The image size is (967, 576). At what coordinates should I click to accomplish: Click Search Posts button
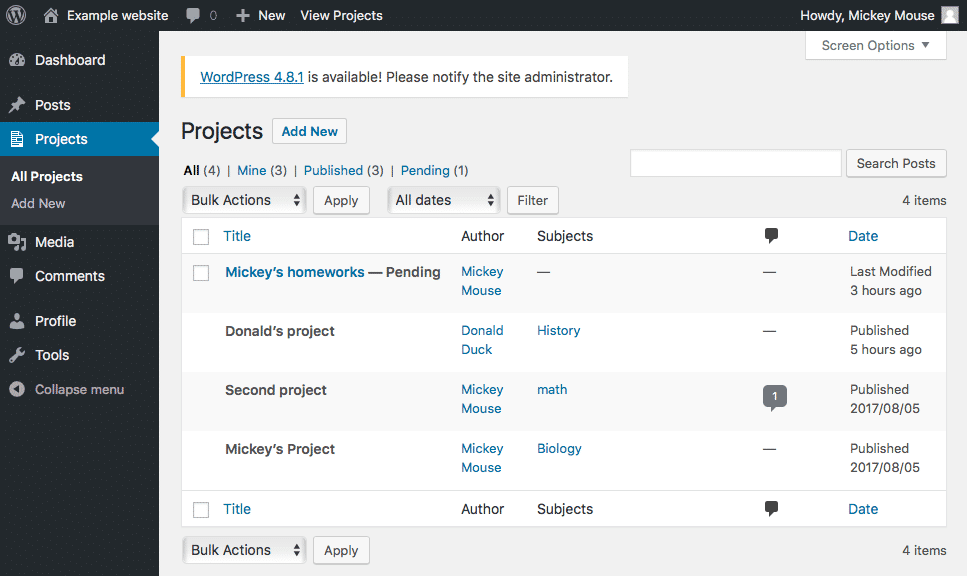[896, 163]
